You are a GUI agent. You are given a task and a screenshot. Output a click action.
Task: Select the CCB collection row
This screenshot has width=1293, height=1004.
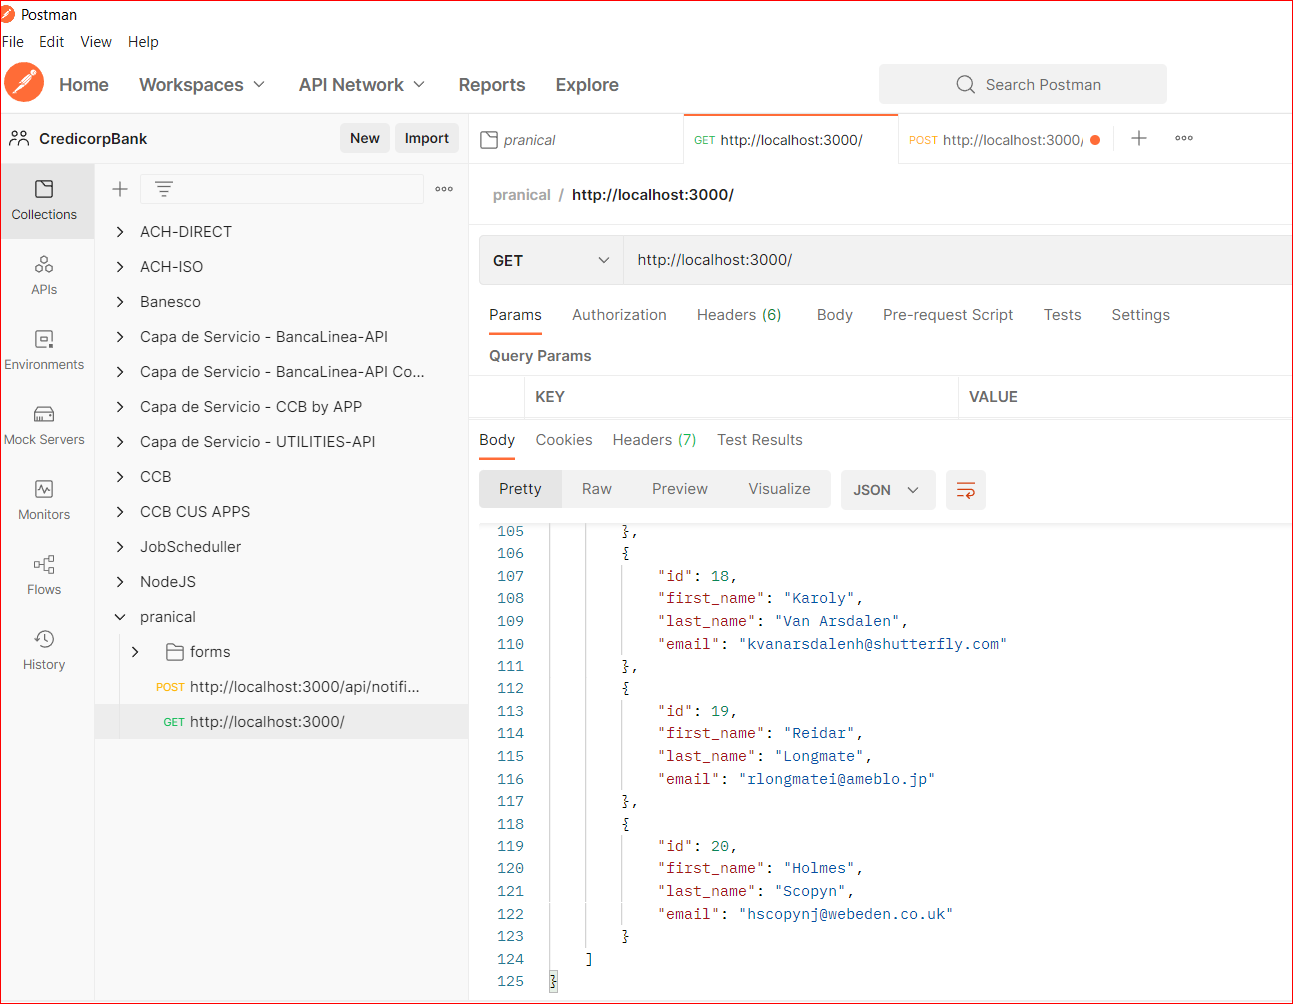(282, 477)
